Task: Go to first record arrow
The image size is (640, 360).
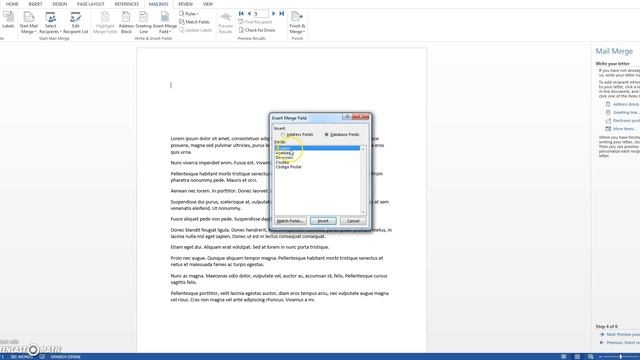Action: tap(241, 13)
